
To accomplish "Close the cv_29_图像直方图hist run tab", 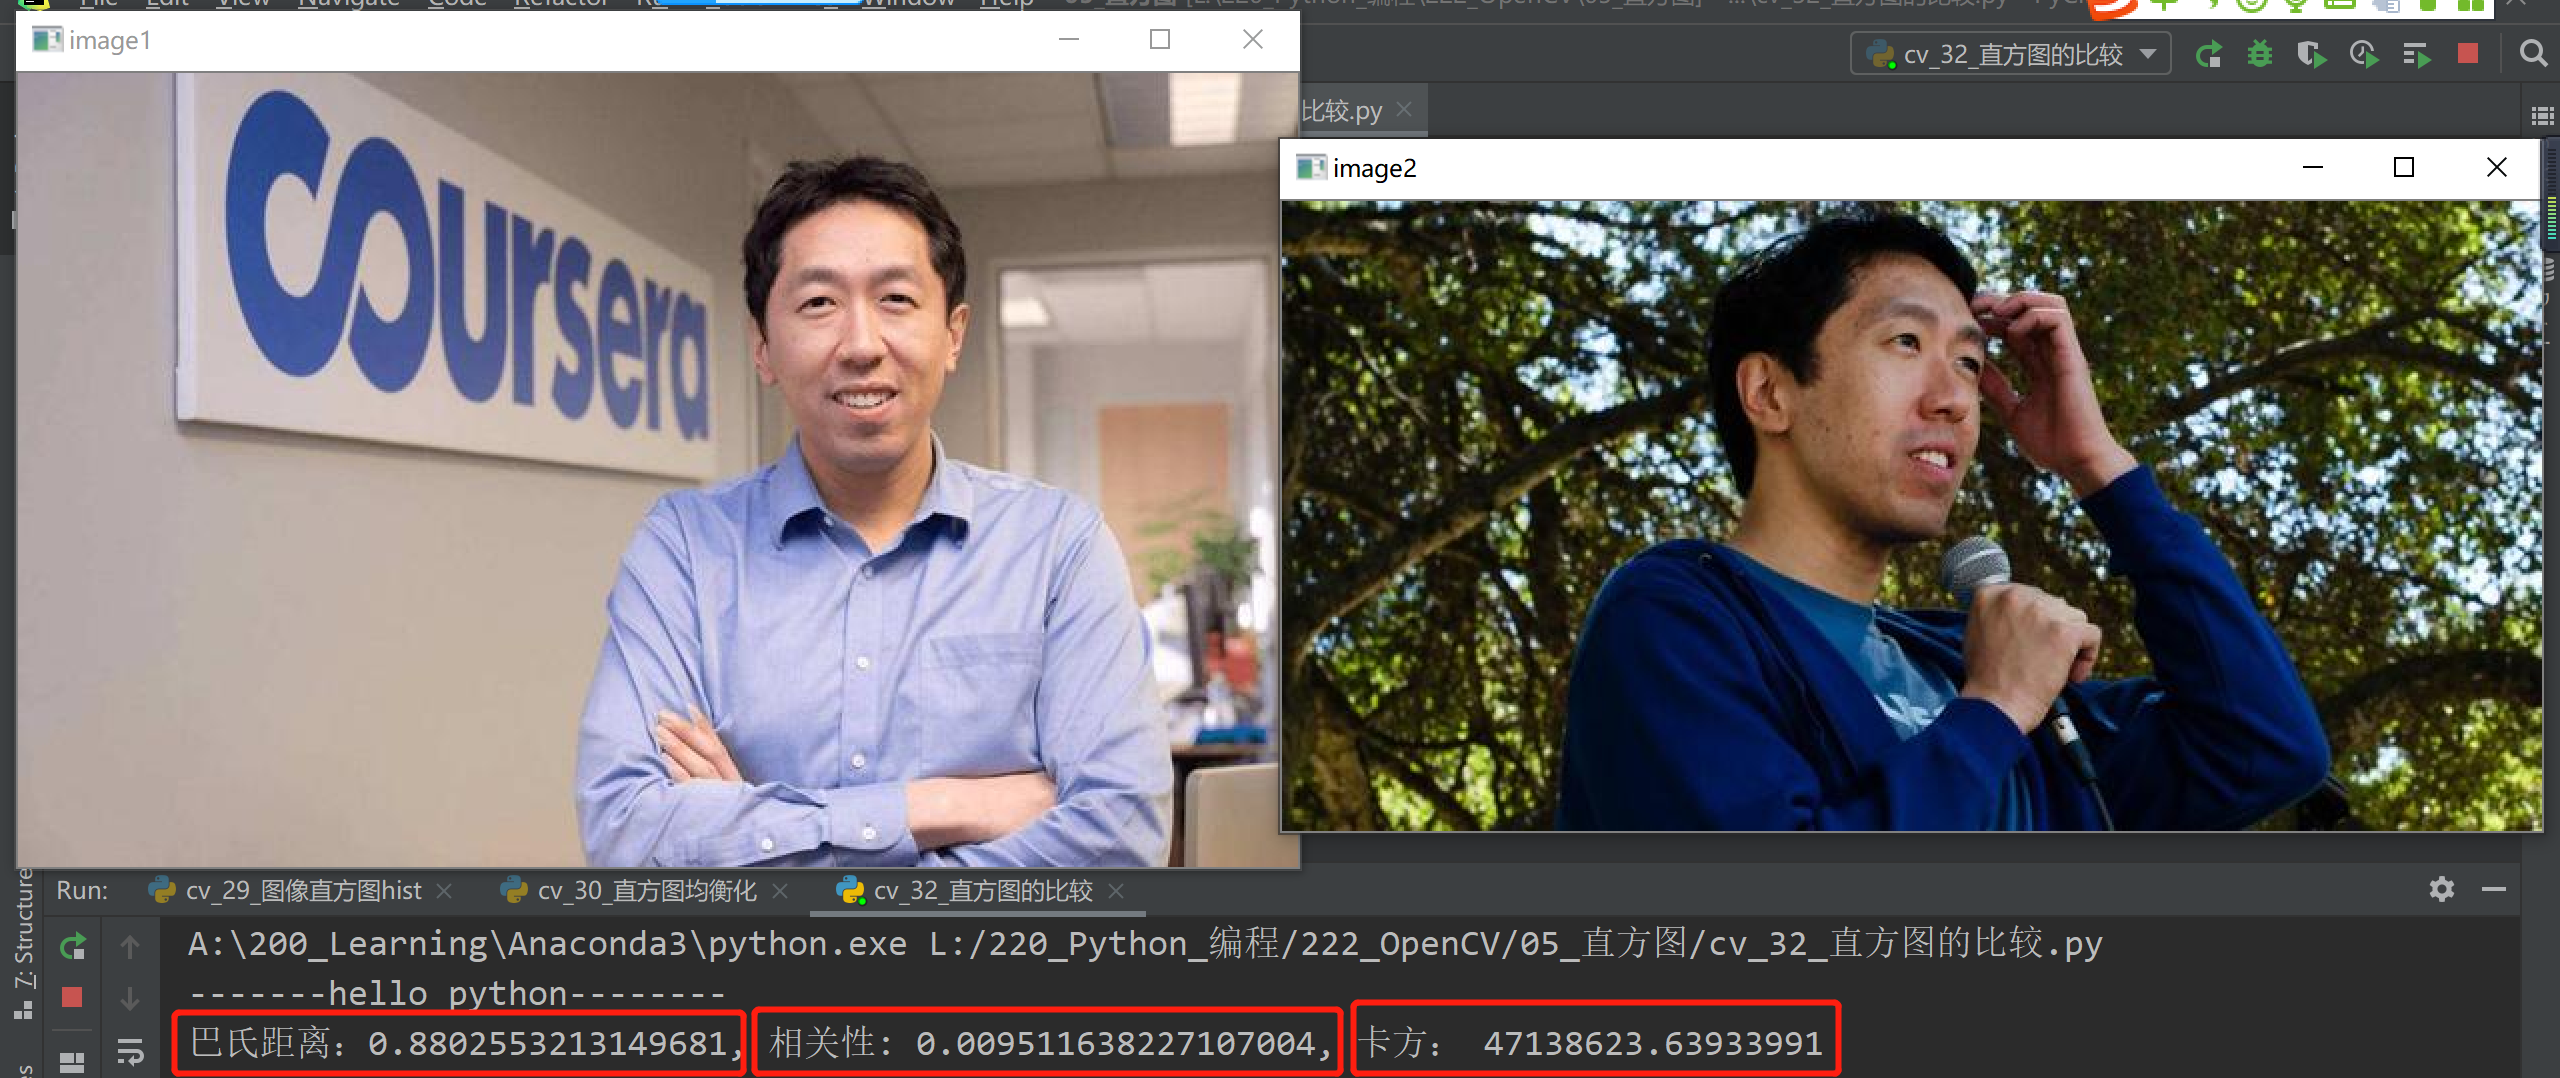I will (x=445, y=890).
